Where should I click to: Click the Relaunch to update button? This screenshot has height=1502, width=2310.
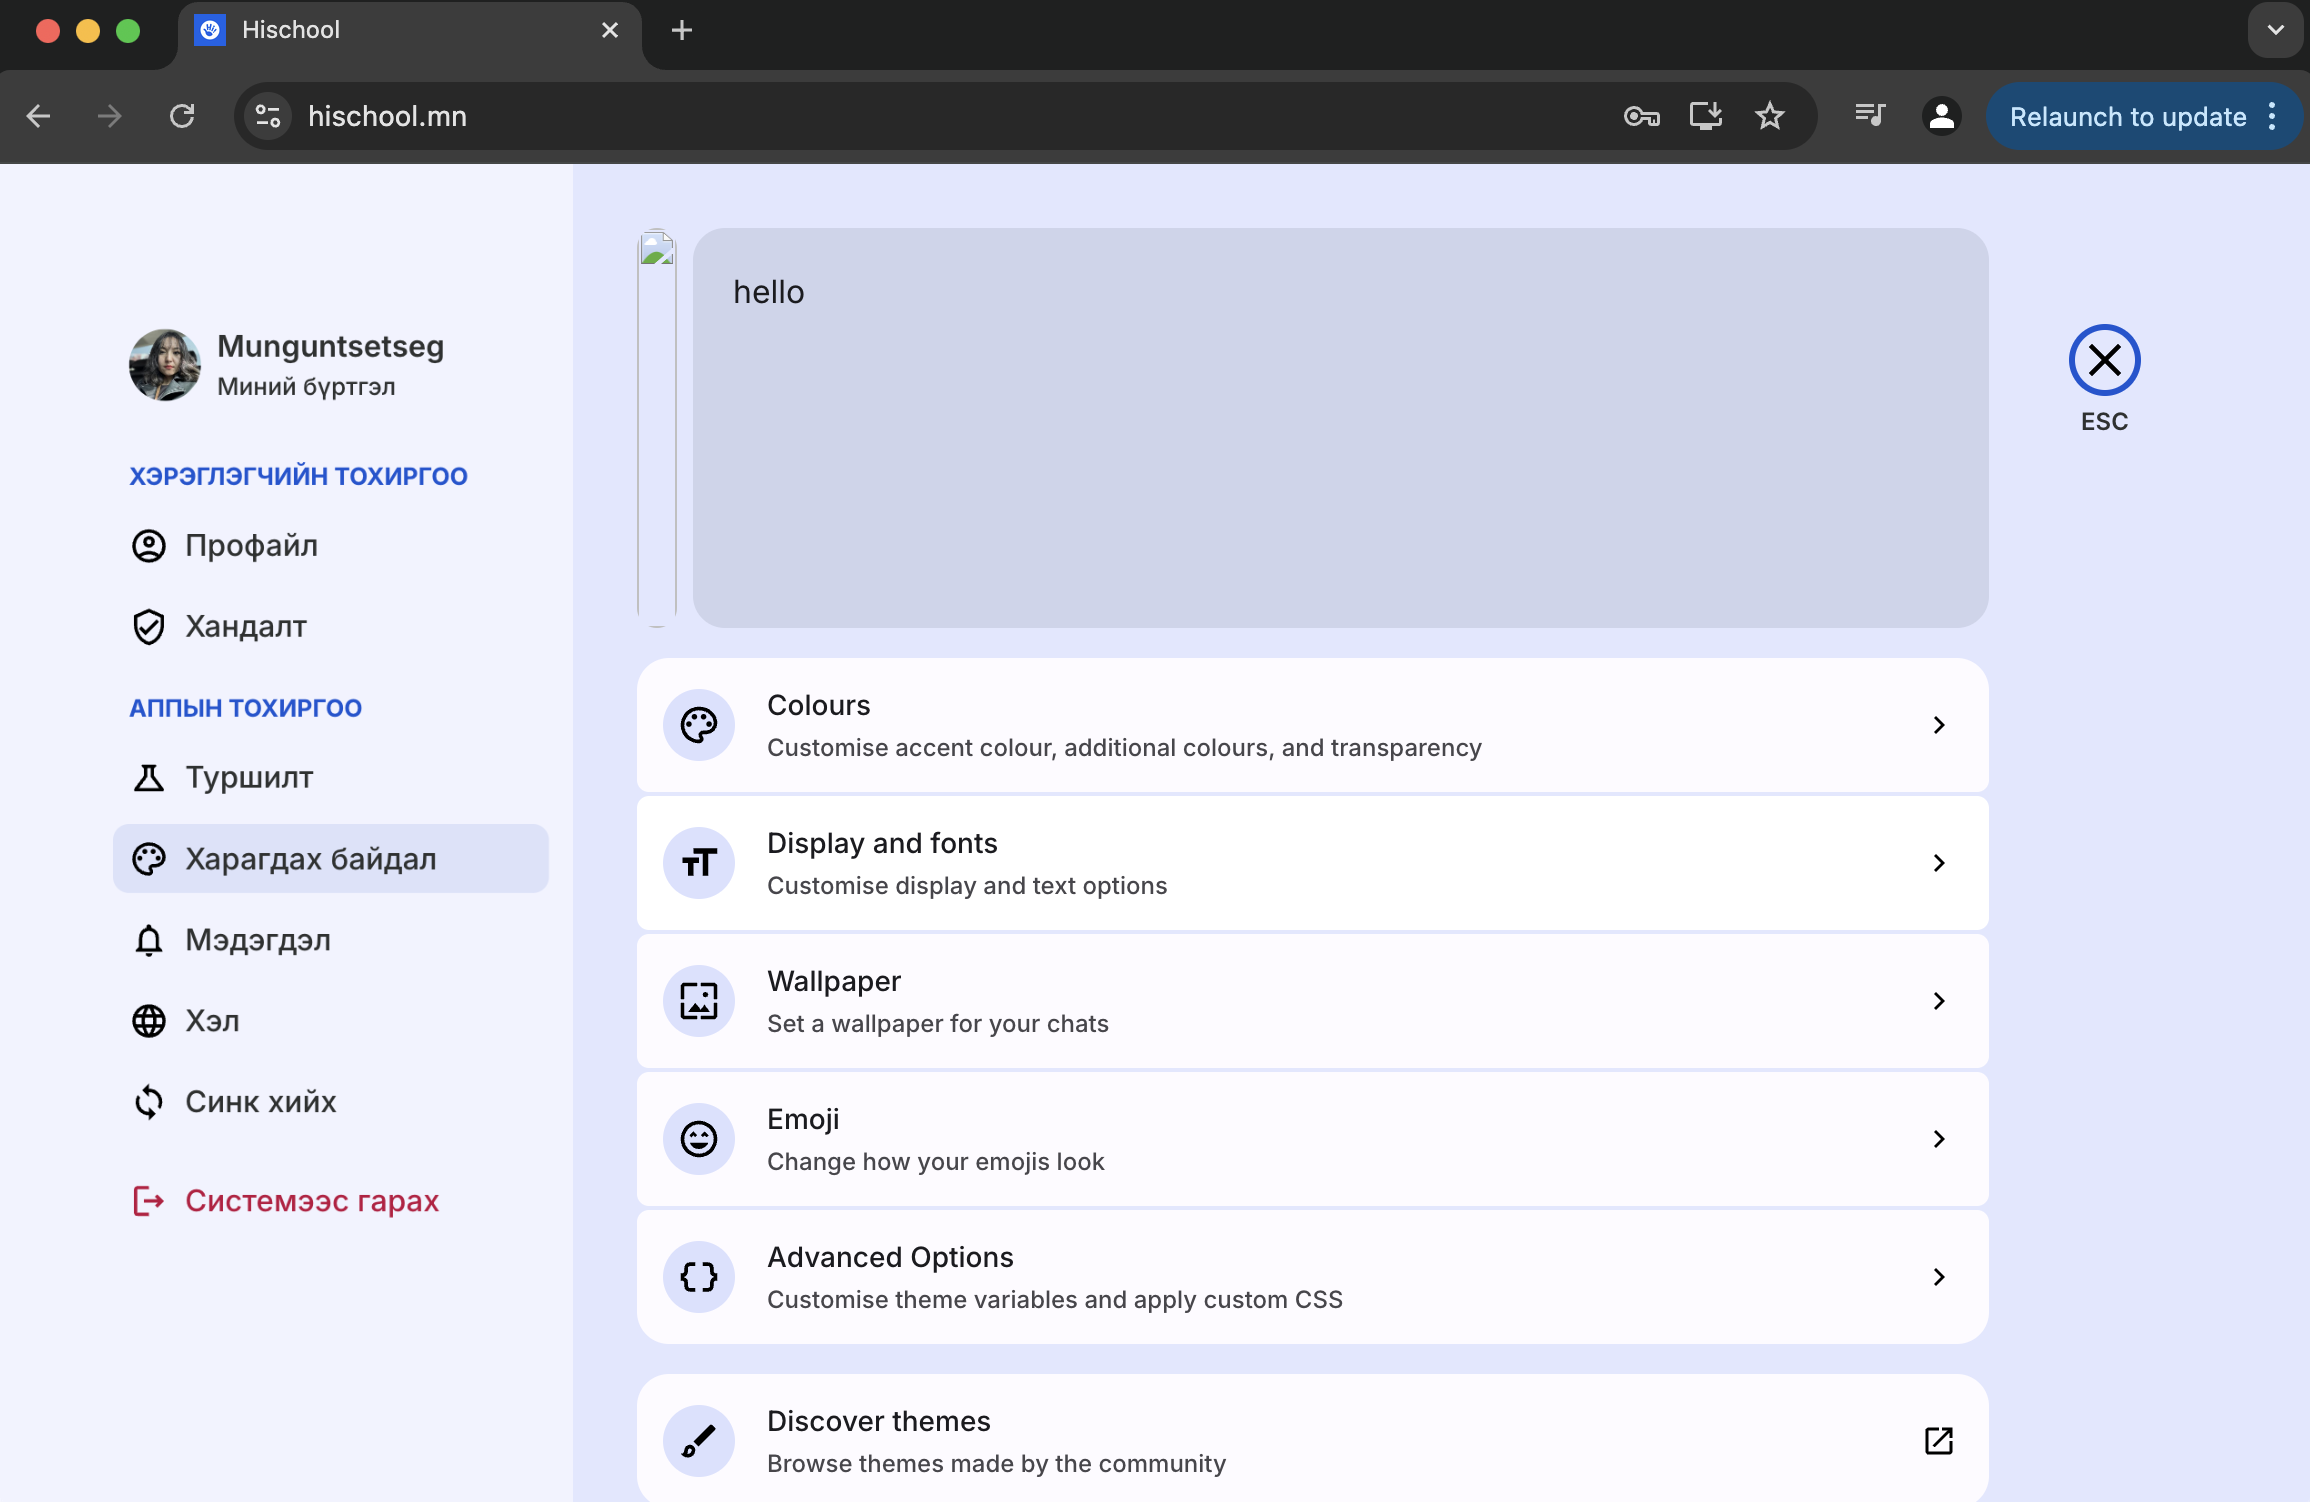(x=2128, y=116)
